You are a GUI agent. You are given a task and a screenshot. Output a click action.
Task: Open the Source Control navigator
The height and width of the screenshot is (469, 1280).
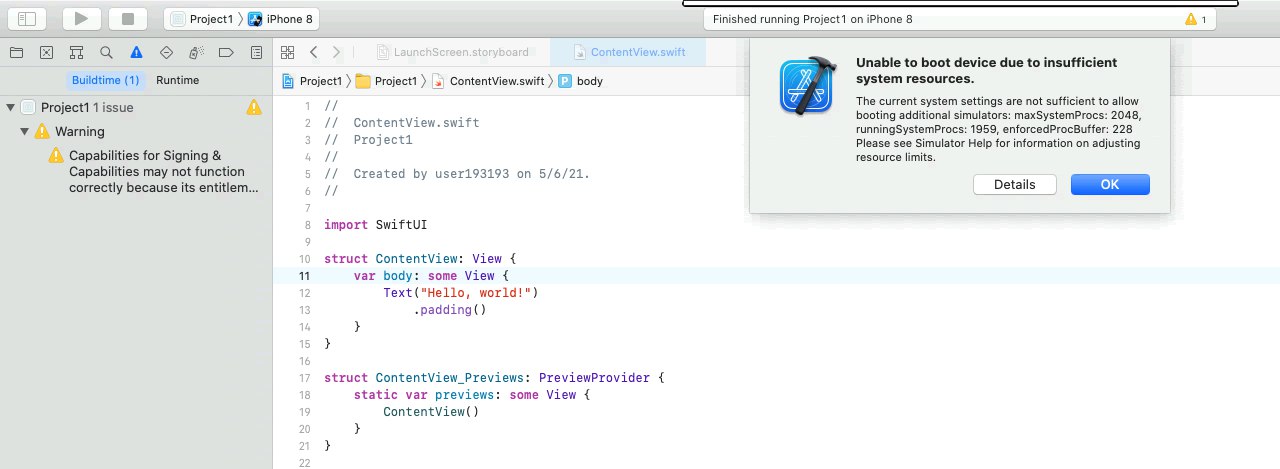(46, 52)
